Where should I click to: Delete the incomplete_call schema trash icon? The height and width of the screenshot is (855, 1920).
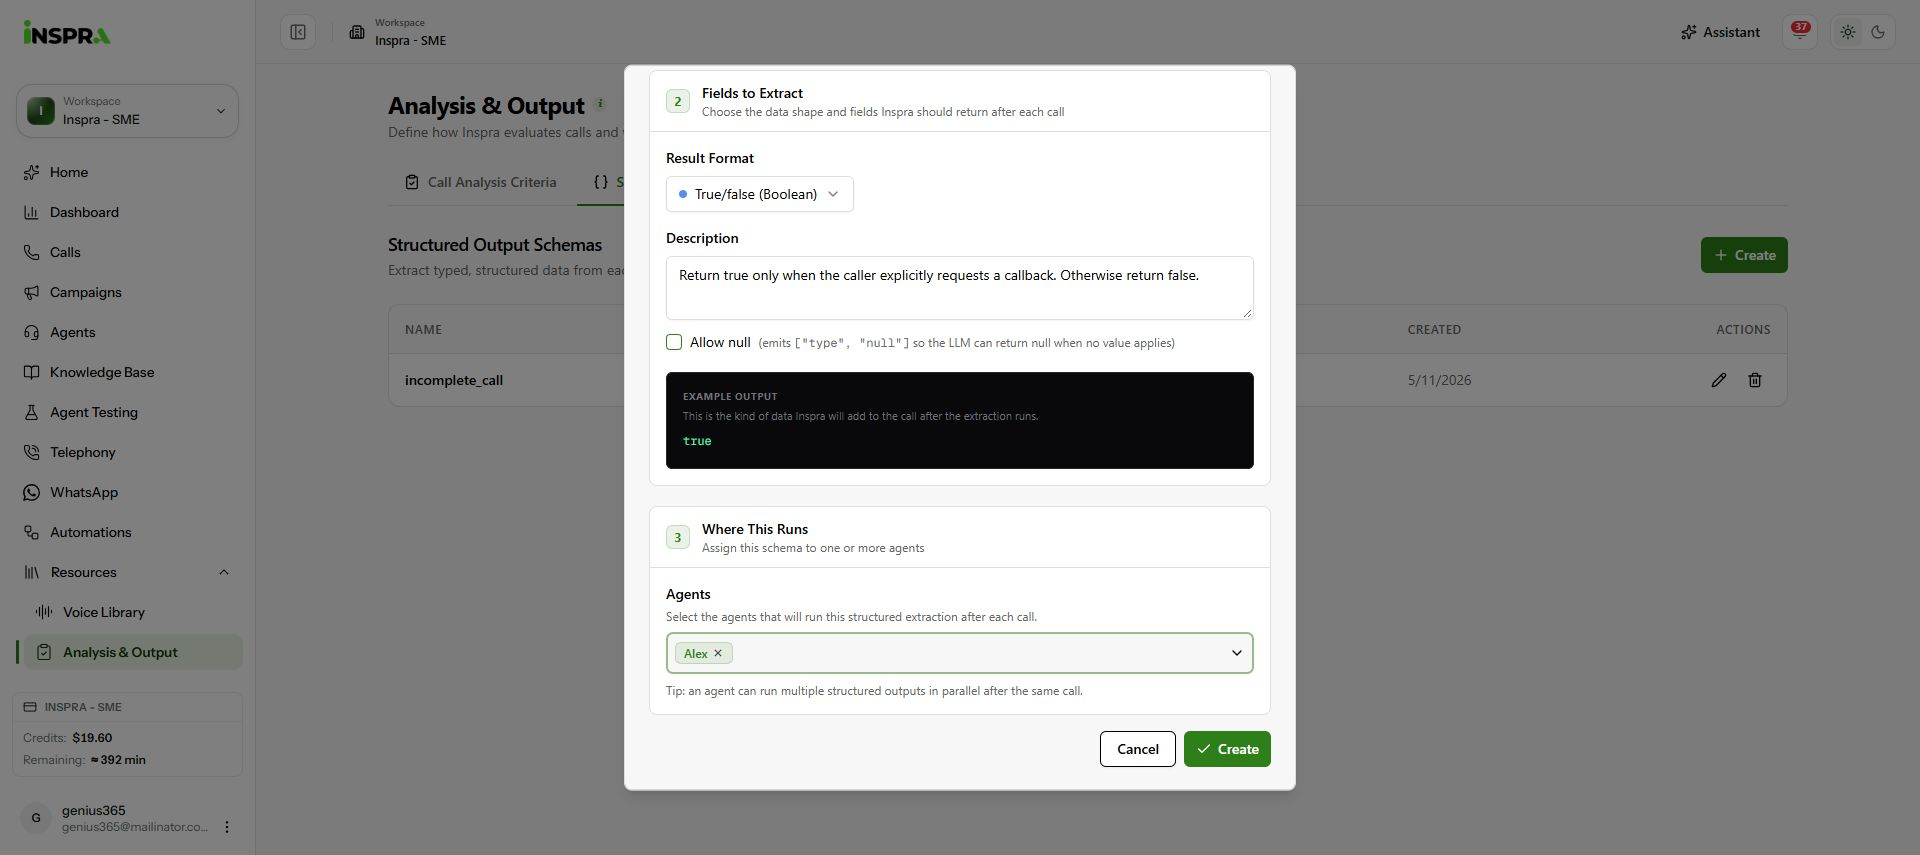[1754, 380]
